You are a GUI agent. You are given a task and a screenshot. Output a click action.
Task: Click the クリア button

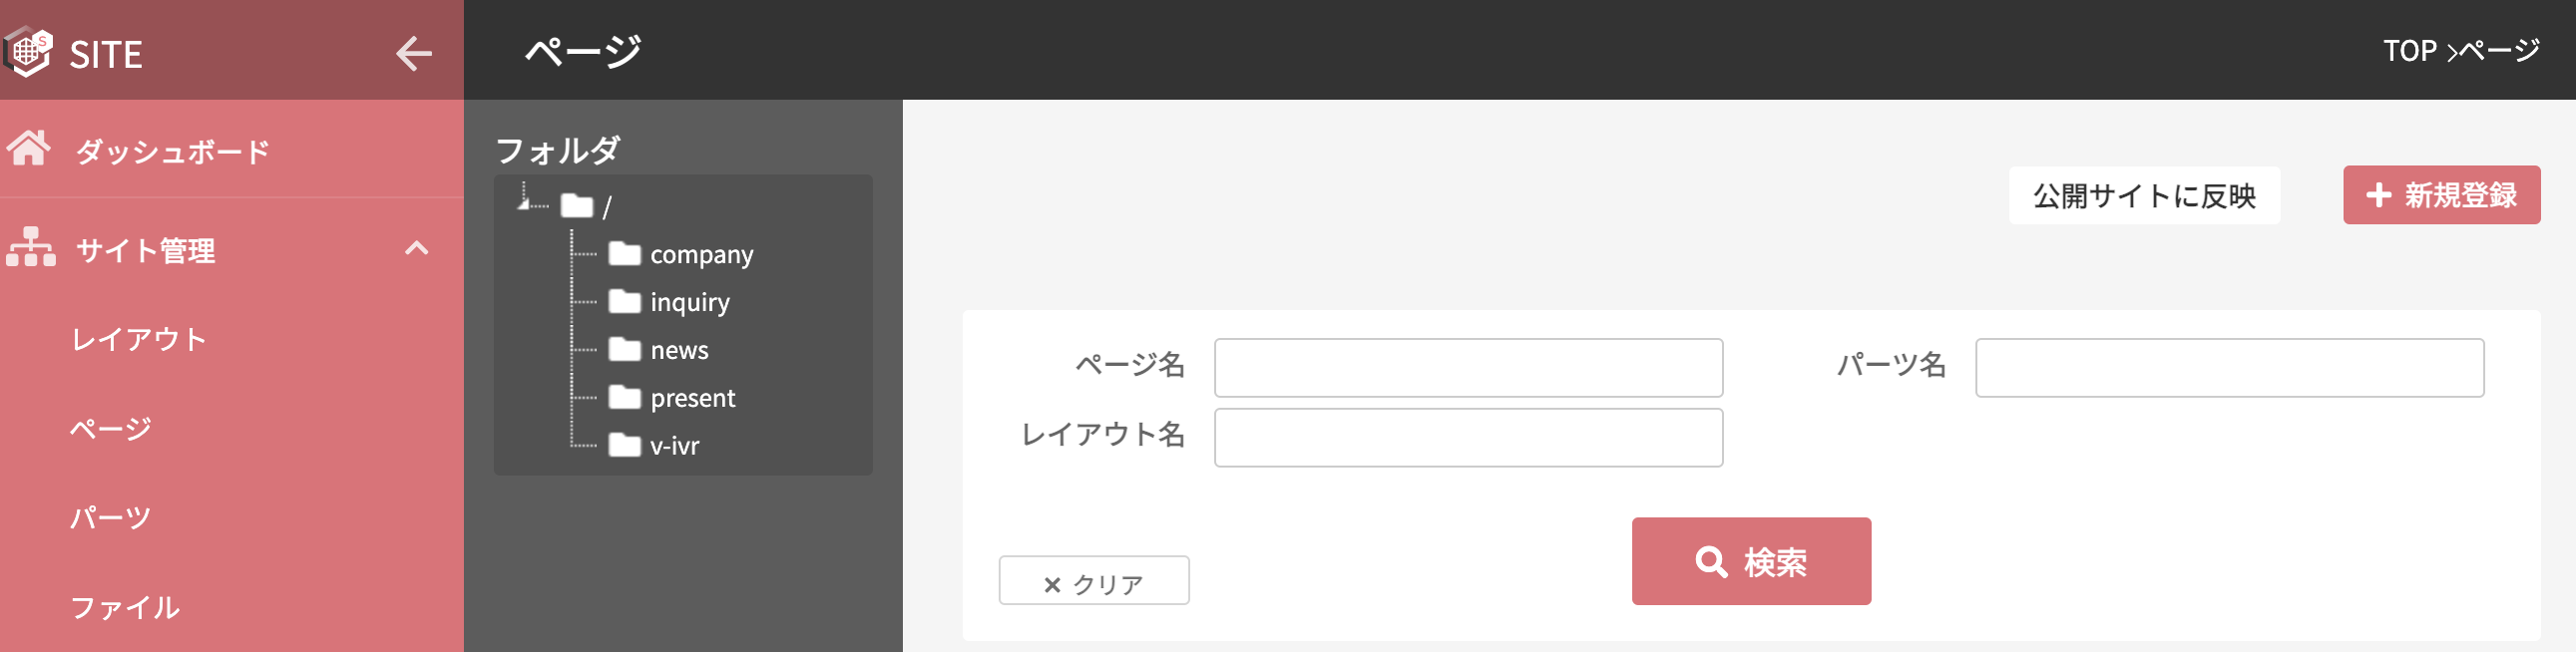click(1094, 581)
